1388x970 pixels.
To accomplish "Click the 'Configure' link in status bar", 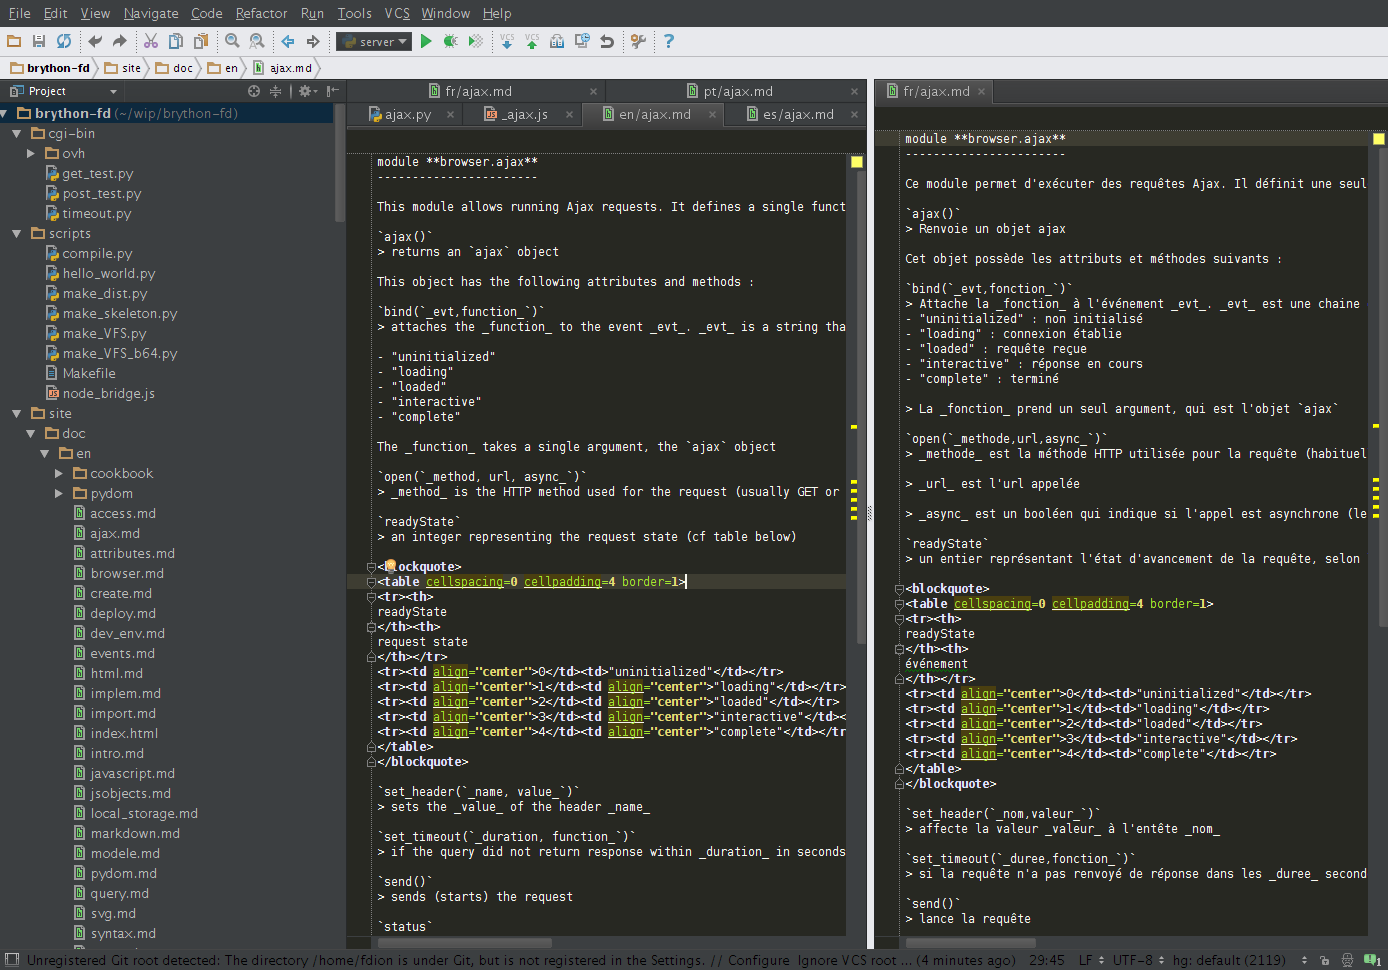I will (758, 960).
